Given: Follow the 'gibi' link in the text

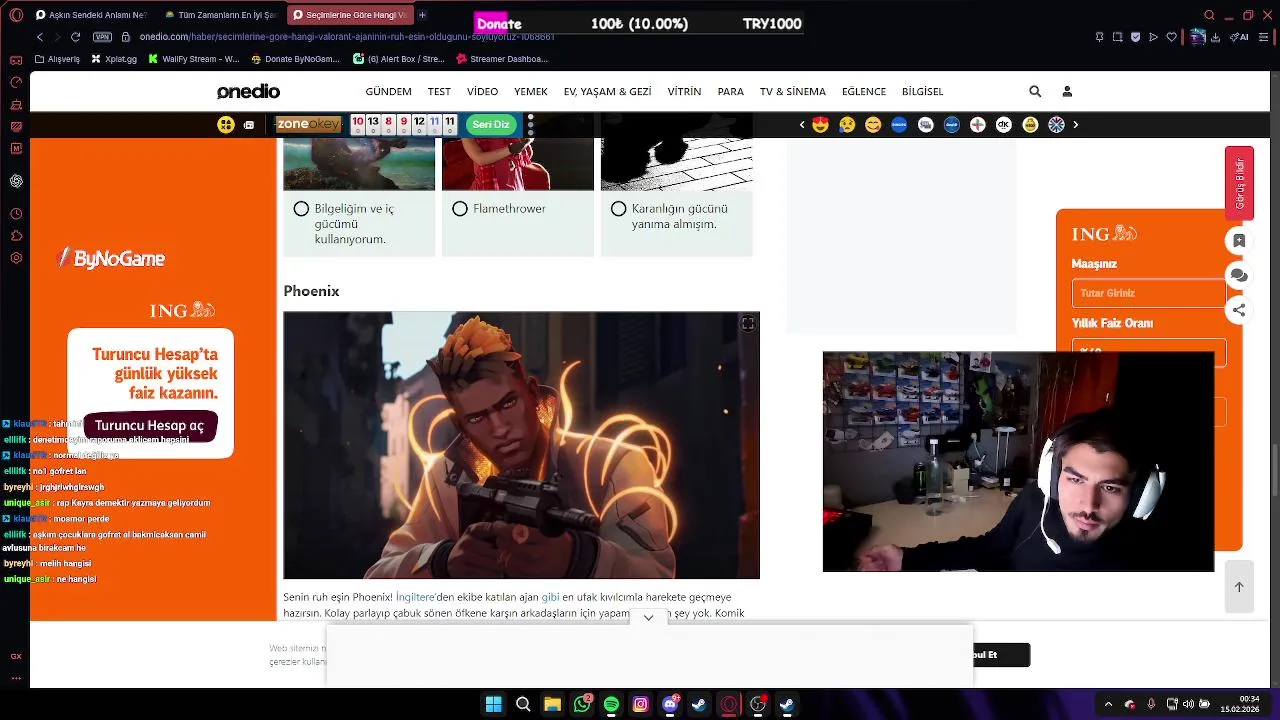Looking at the screenshot, I should coord(550,597).
